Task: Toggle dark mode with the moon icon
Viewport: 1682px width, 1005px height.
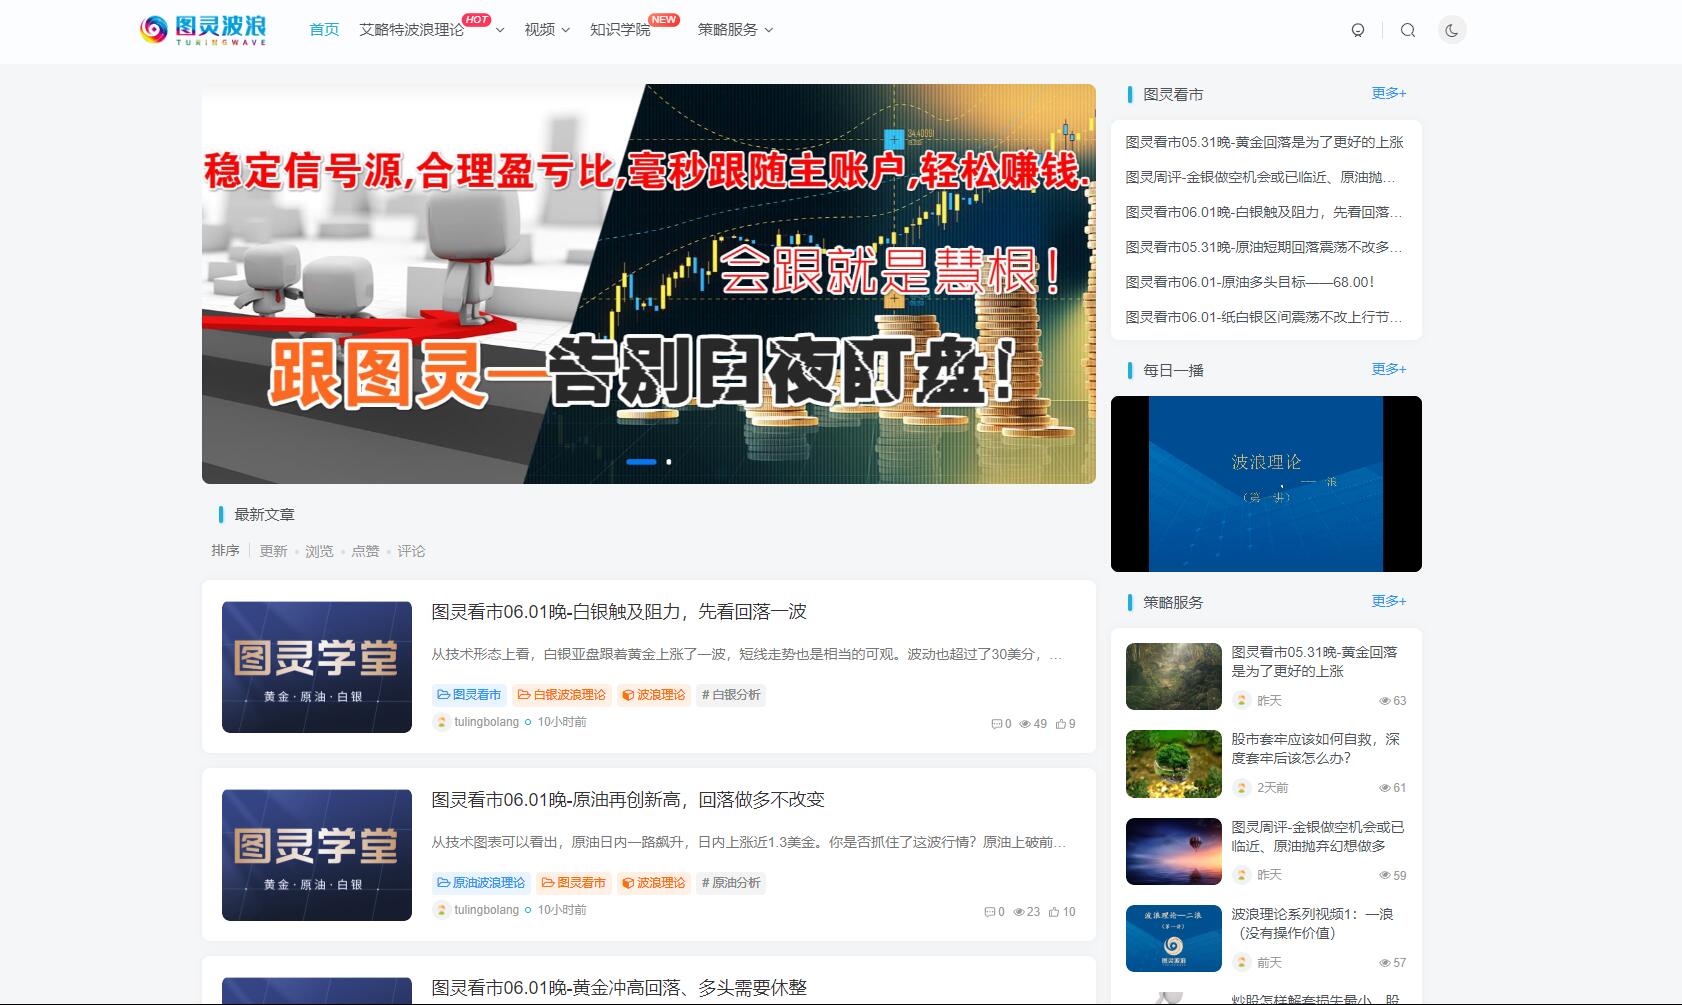Action: click(1450, 31)
